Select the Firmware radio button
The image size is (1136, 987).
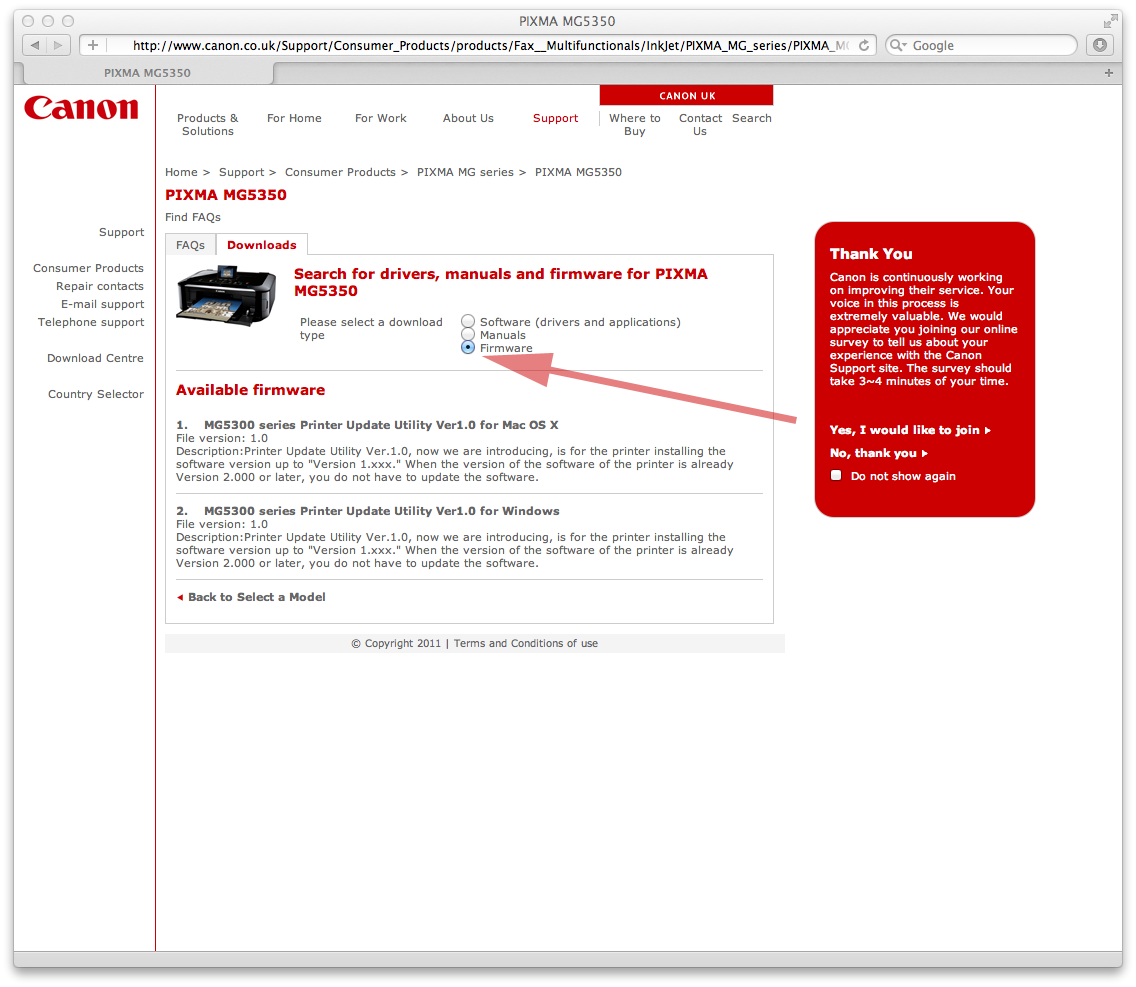(468, 348)
